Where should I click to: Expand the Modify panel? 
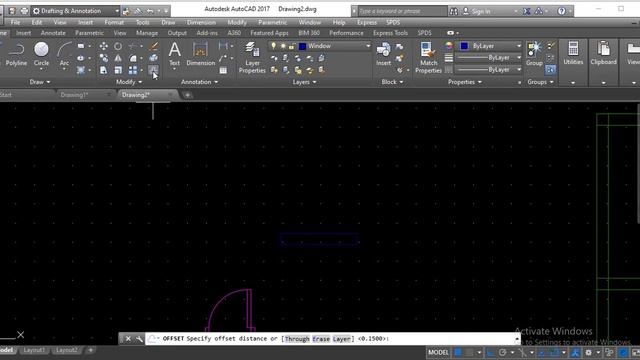[129, 82]
